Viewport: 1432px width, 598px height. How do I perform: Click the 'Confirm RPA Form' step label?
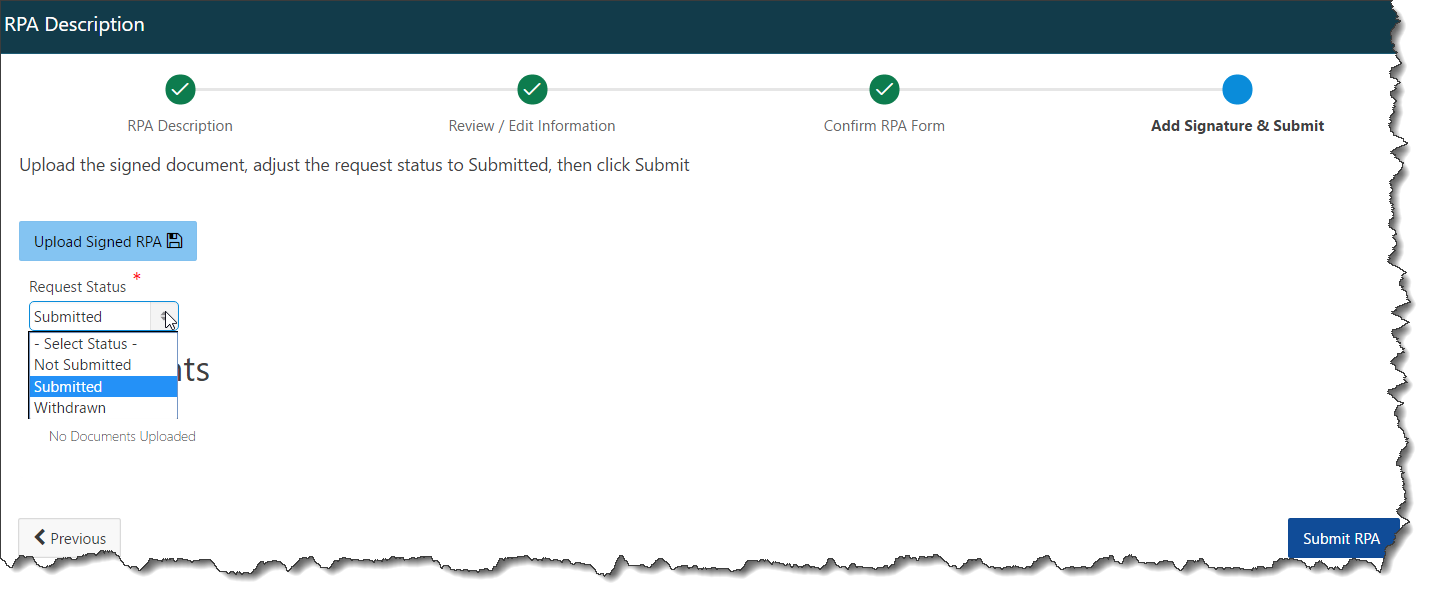[884, 126]
